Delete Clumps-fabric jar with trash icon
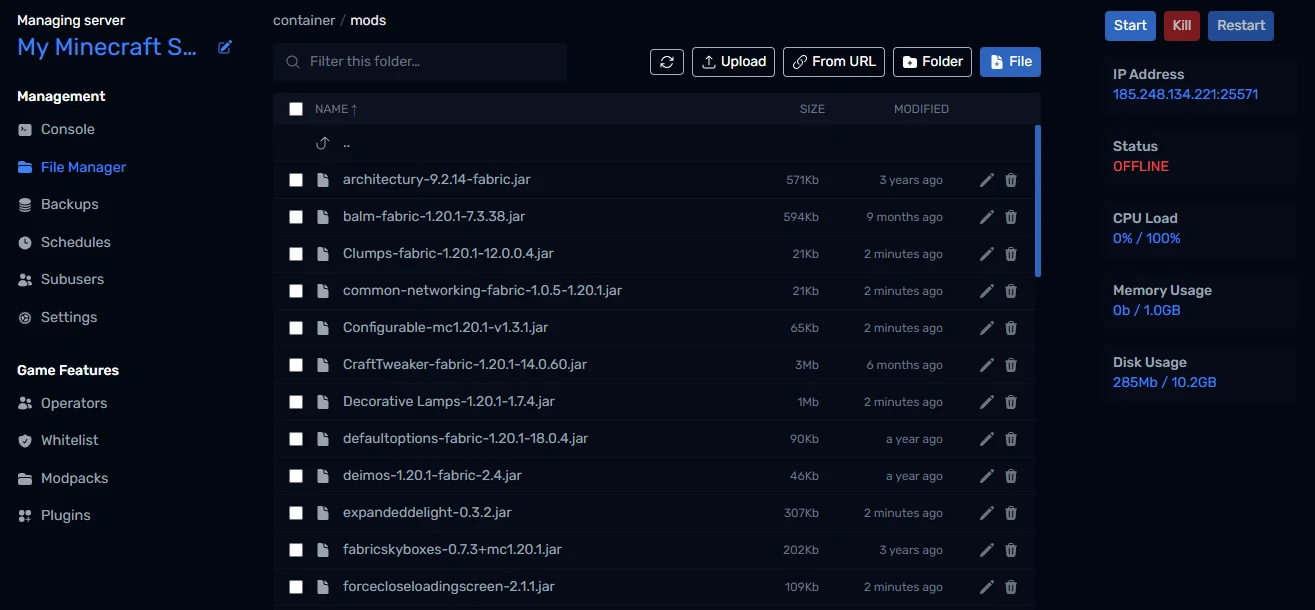Screen dimensions: 1315x610 1011,254
